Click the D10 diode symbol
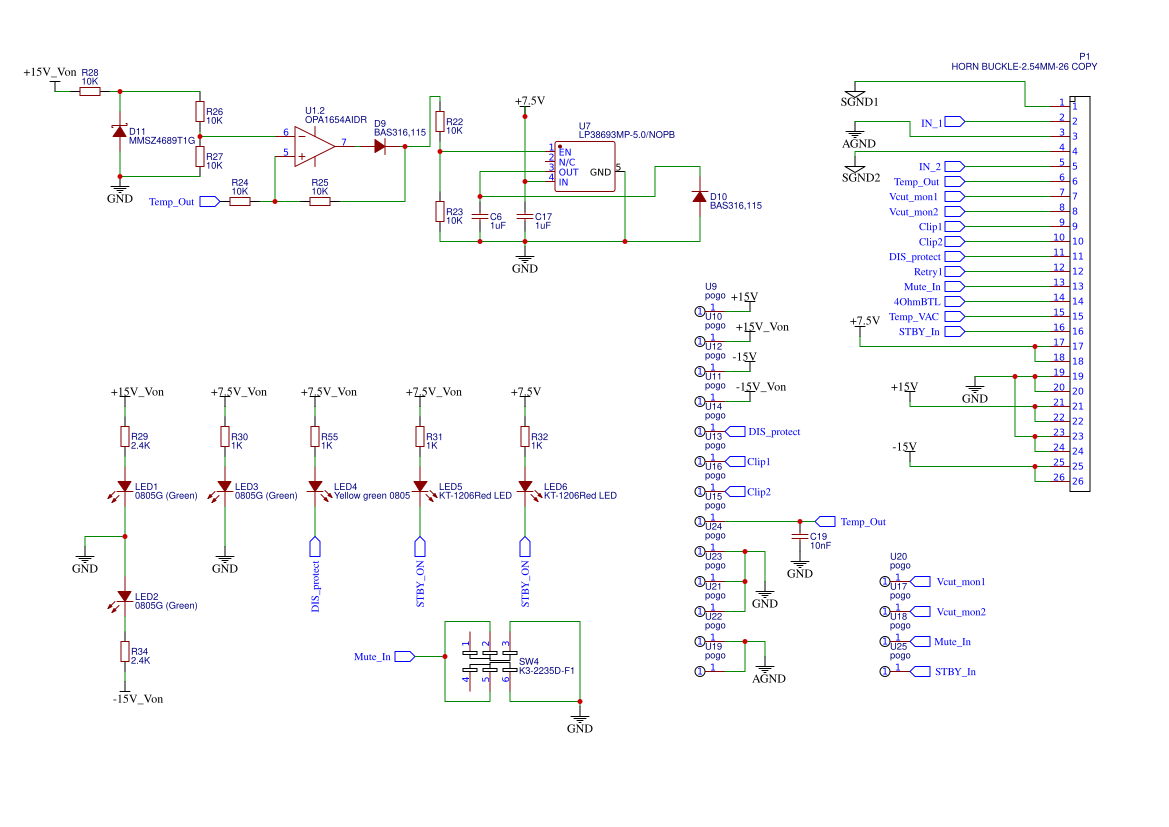The height and width of the screenshot is (827, 1169). (699, 196)
